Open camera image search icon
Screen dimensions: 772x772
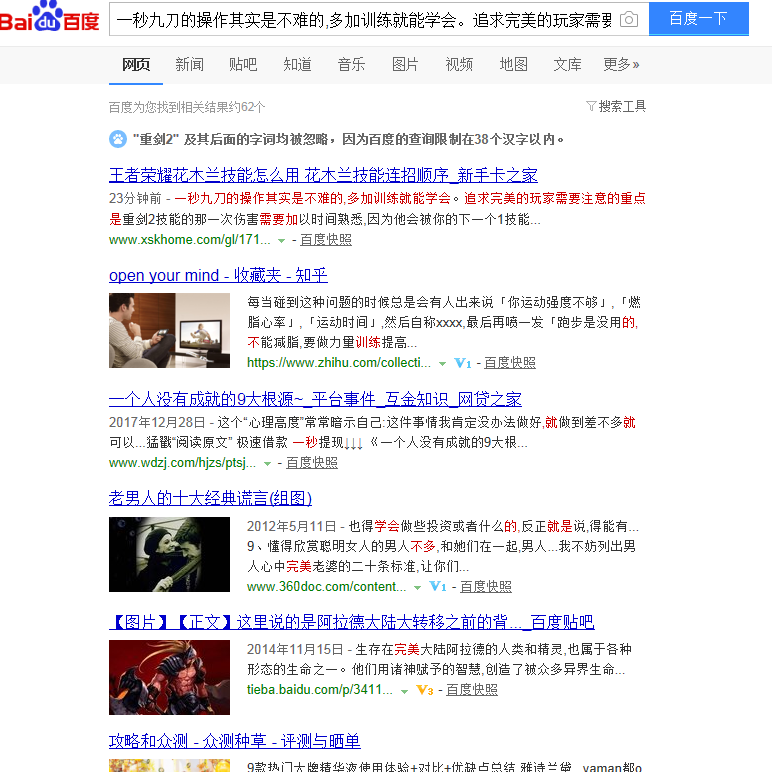pyautogui.click(x=629, y=20)
